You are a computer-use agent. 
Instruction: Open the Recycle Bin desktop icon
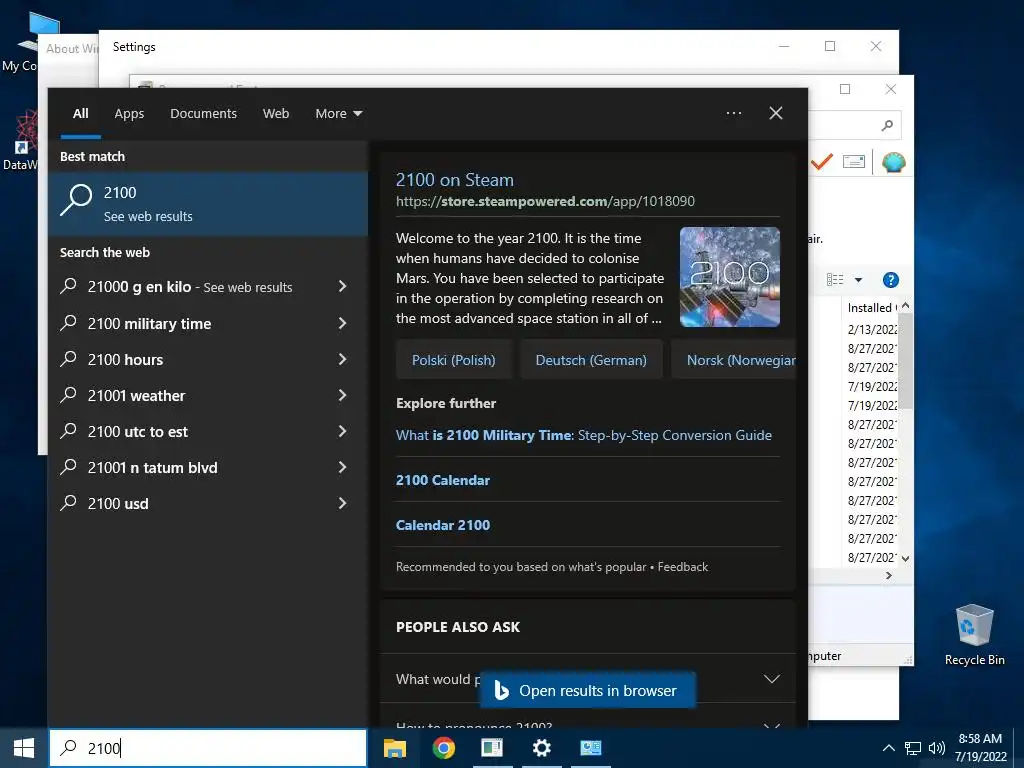coord(974,635)
